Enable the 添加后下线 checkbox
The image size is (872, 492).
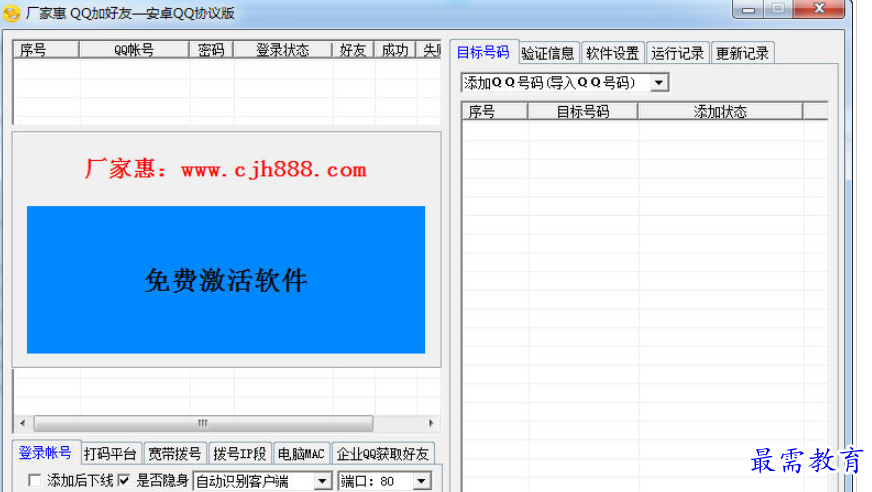[x=34, y=480]
